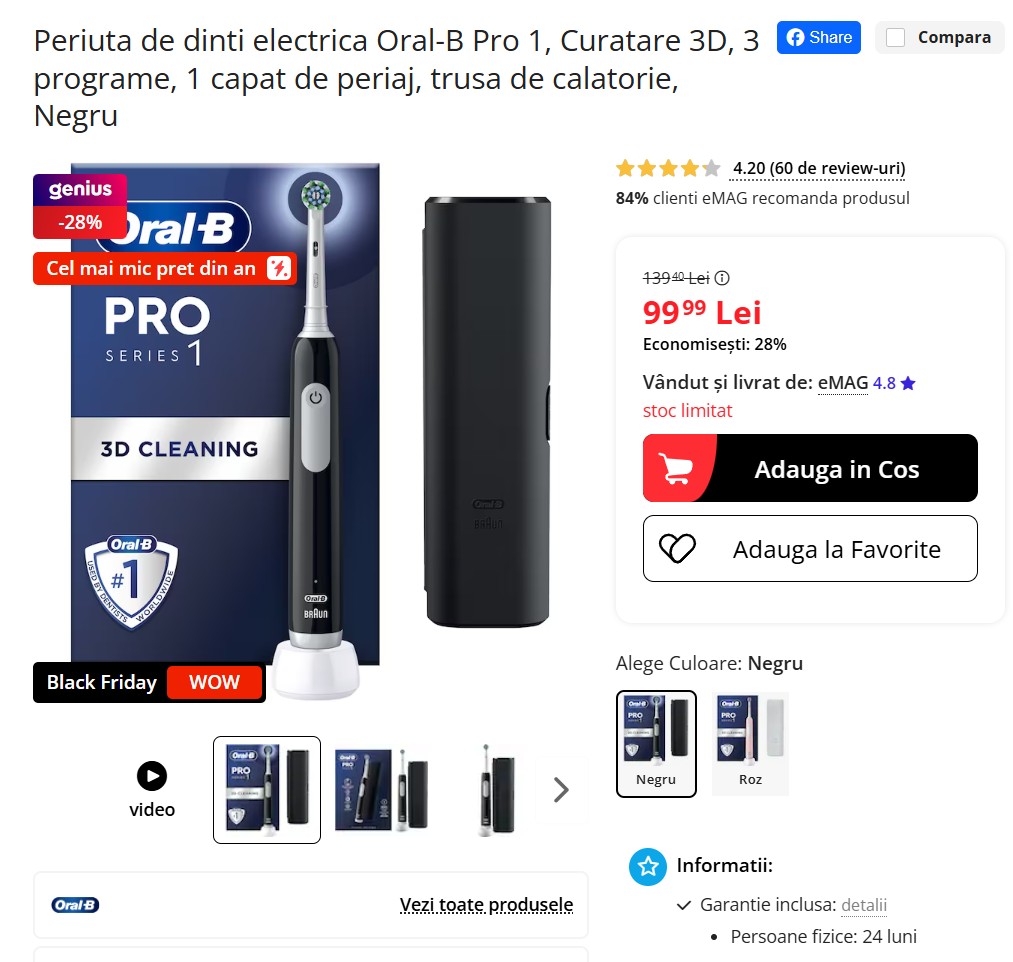
Task: Click the eMAG seller link
Action: (x=842, y=382)
